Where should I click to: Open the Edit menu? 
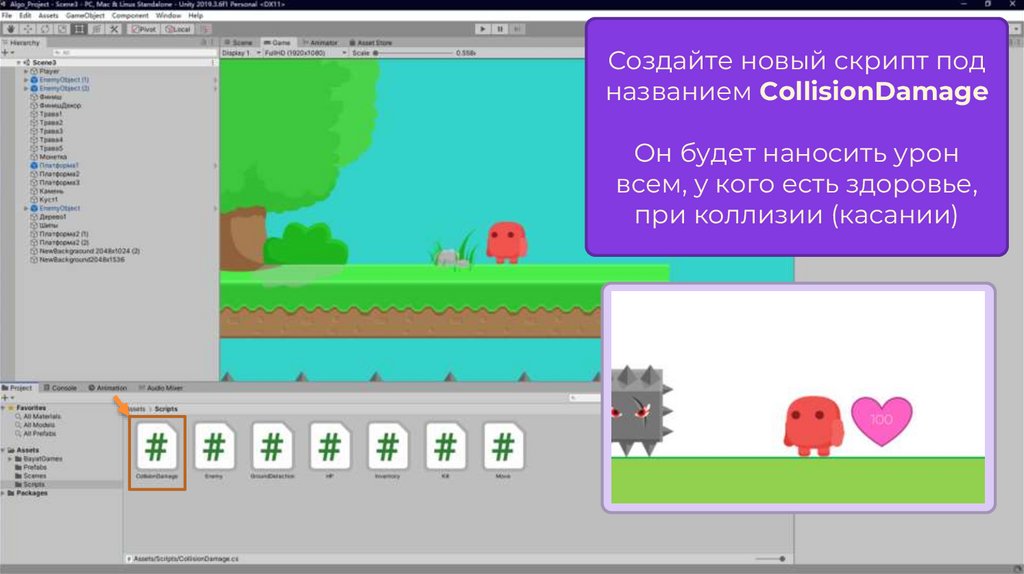(25, 15)
